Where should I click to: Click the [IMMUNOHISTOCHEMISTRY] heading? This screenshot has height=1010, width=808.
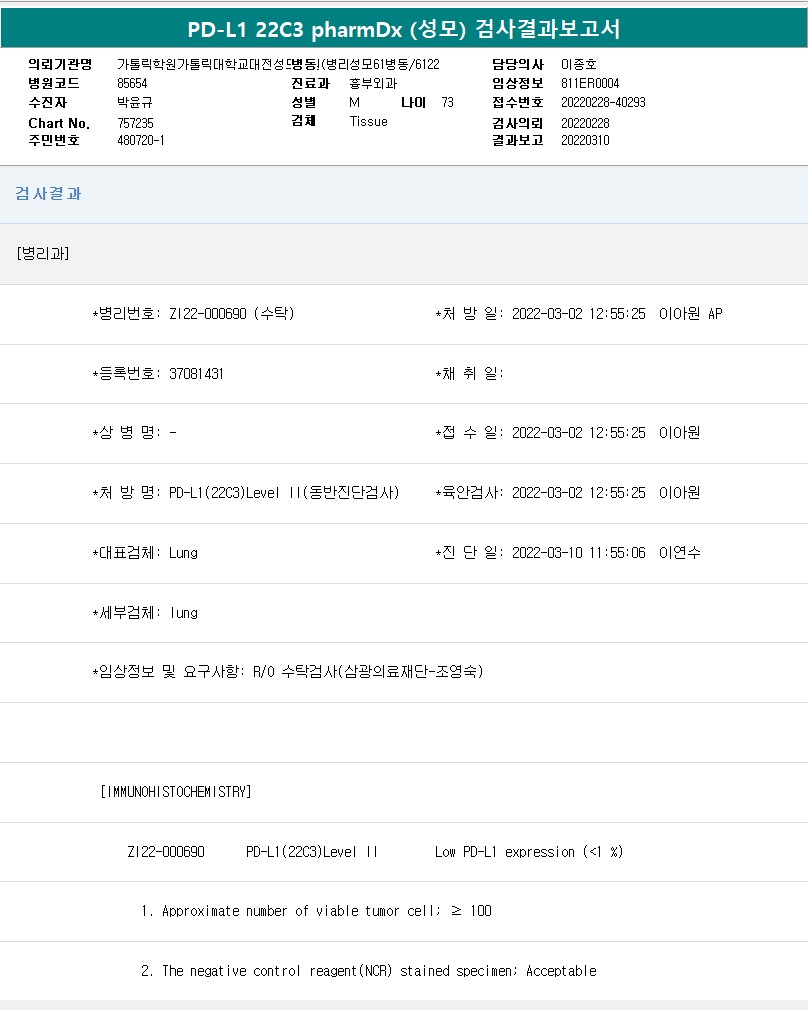(x=176, y=792)
